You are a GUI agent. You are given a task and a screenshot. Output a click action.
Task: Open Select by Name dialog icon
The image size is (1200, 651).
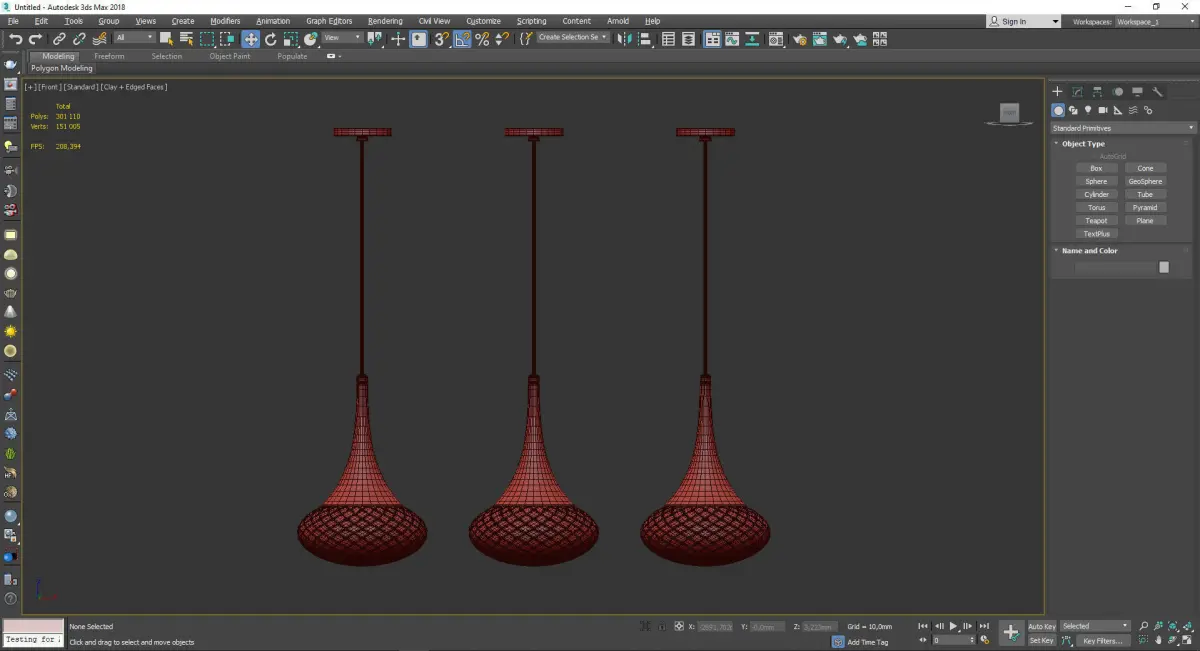pyautogui.click(x=186, y=39)
